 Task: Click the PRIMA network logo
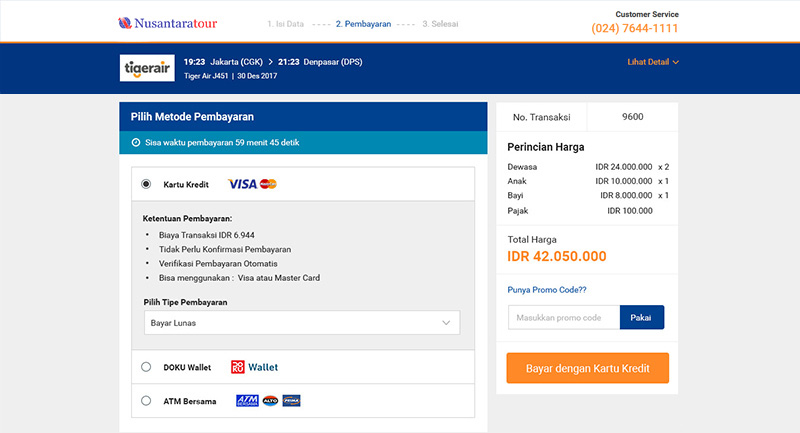pyautogui.click(x=291, y=401)
